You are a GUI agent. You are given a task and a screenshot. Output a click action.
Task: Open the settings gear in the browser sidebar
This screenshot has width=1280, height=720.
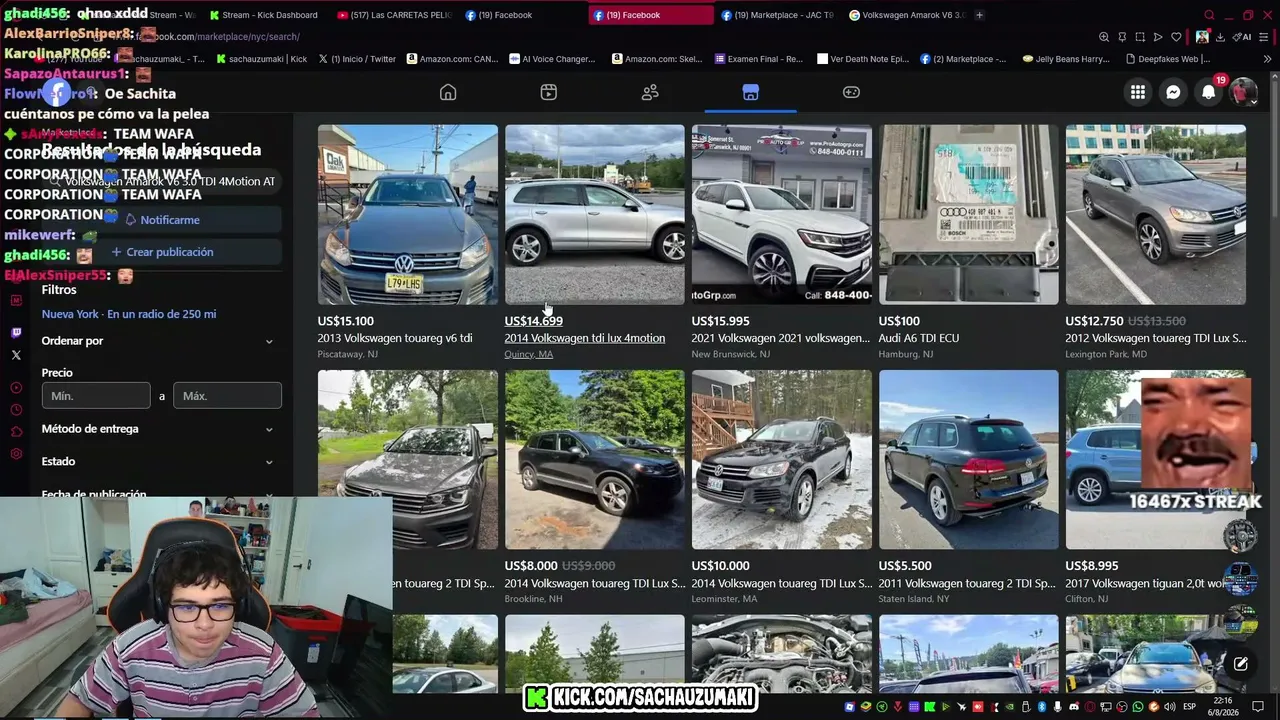pyautogui.click(x=16, y=454)
